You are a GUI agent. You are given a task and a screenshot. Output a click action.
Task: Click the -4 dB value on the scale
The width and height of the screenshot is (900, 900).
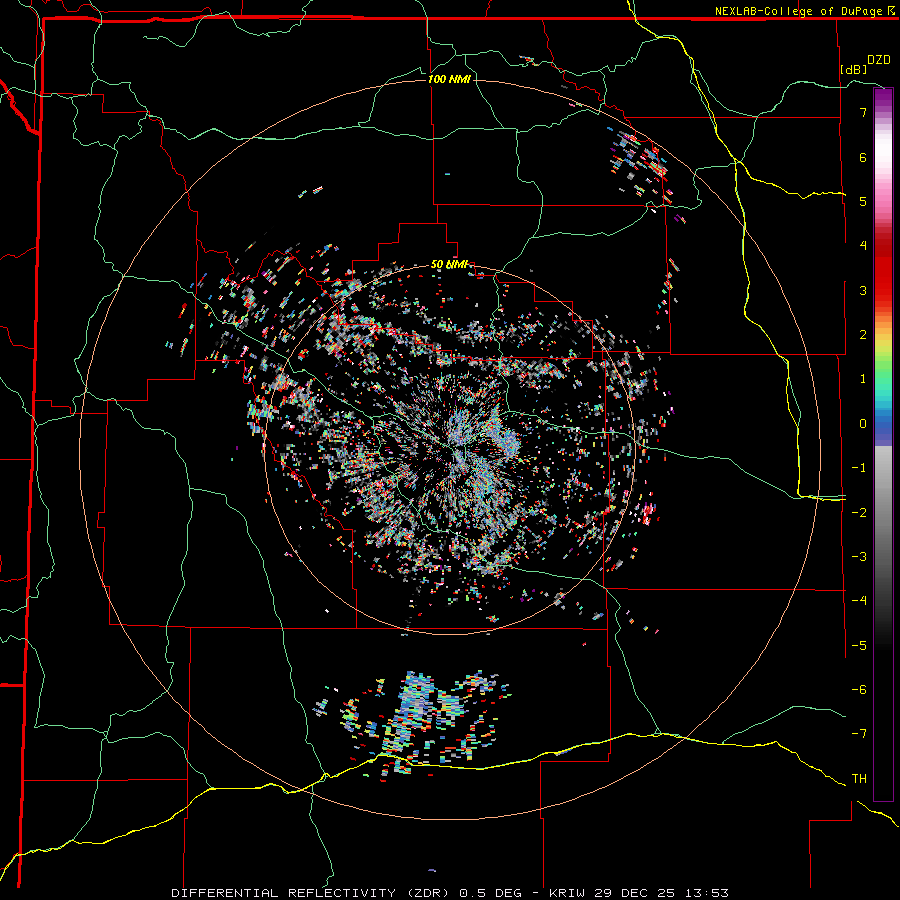[859, 601]
